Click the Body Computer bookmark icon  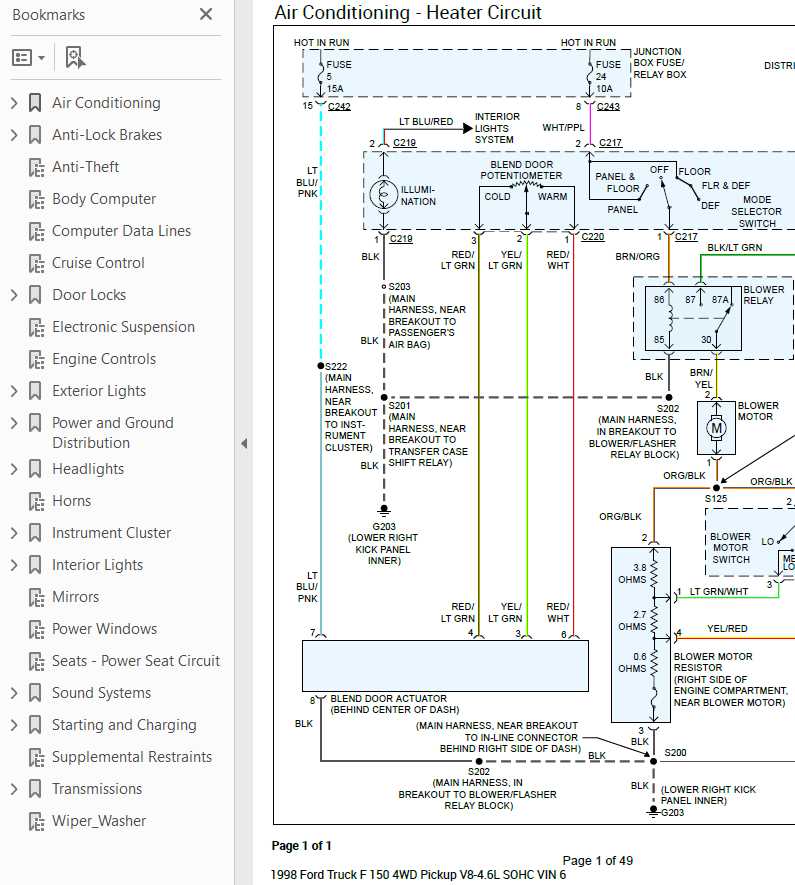pos(36,199)
